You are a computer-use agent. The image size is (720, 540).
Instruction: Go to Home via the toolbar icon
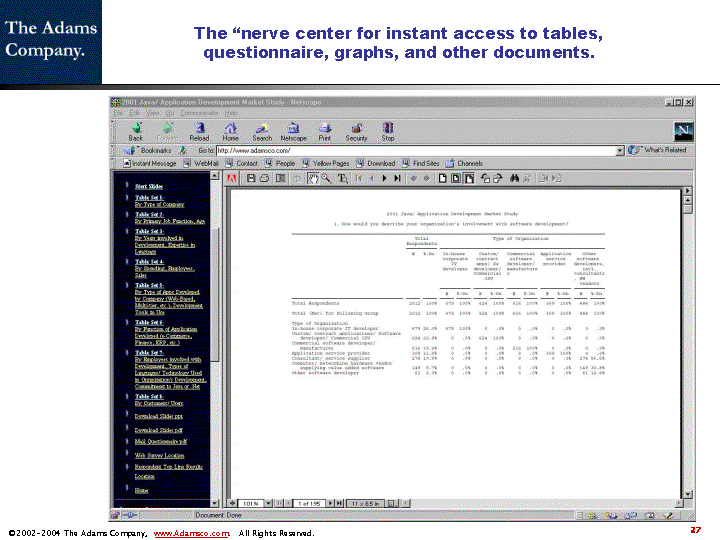(230, 131)
